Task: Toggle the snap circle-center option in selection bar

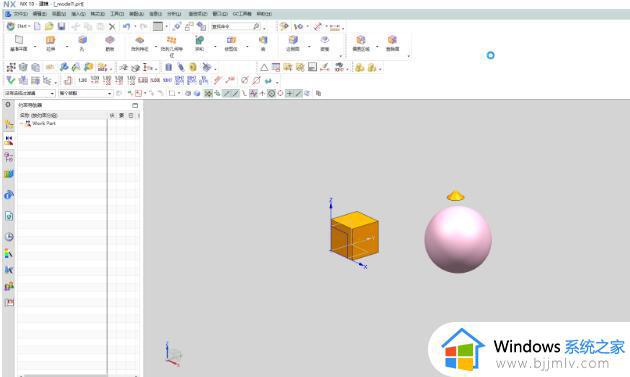Action: pos(271,93)
